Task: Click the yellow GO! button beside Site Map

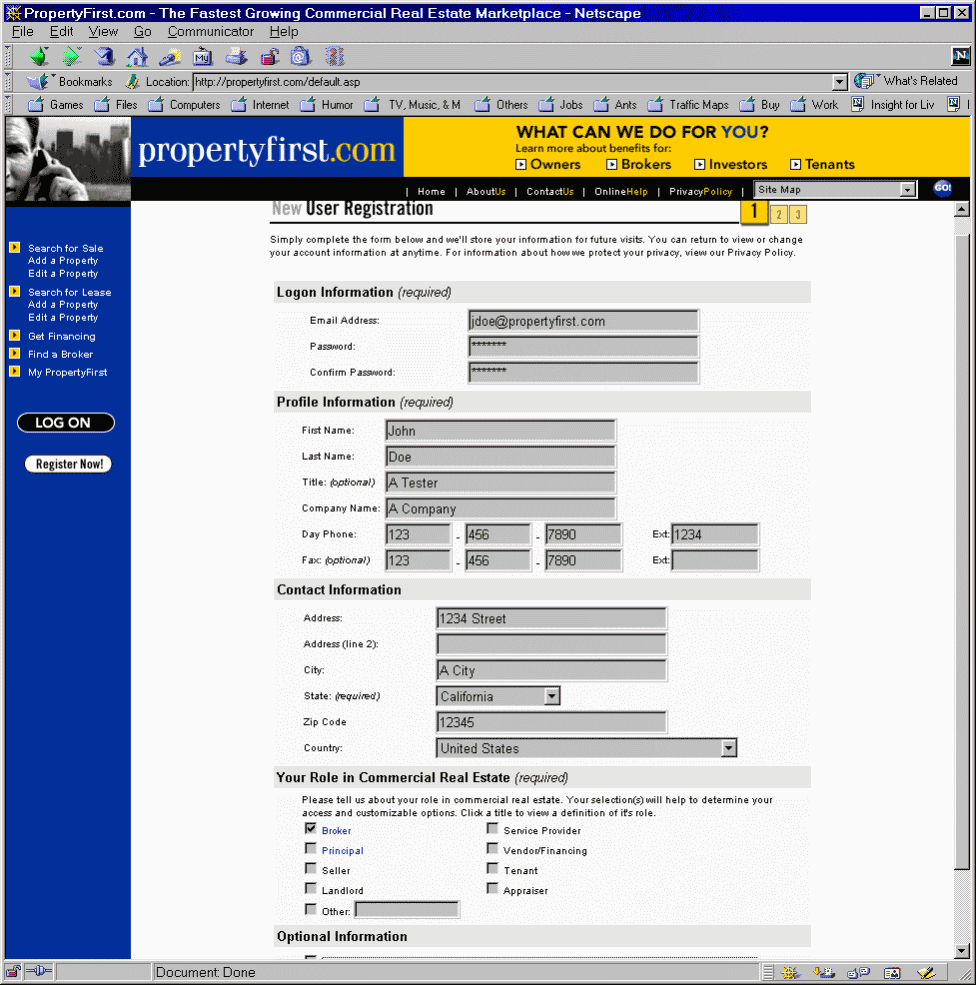Action: (x=942, y=189)
